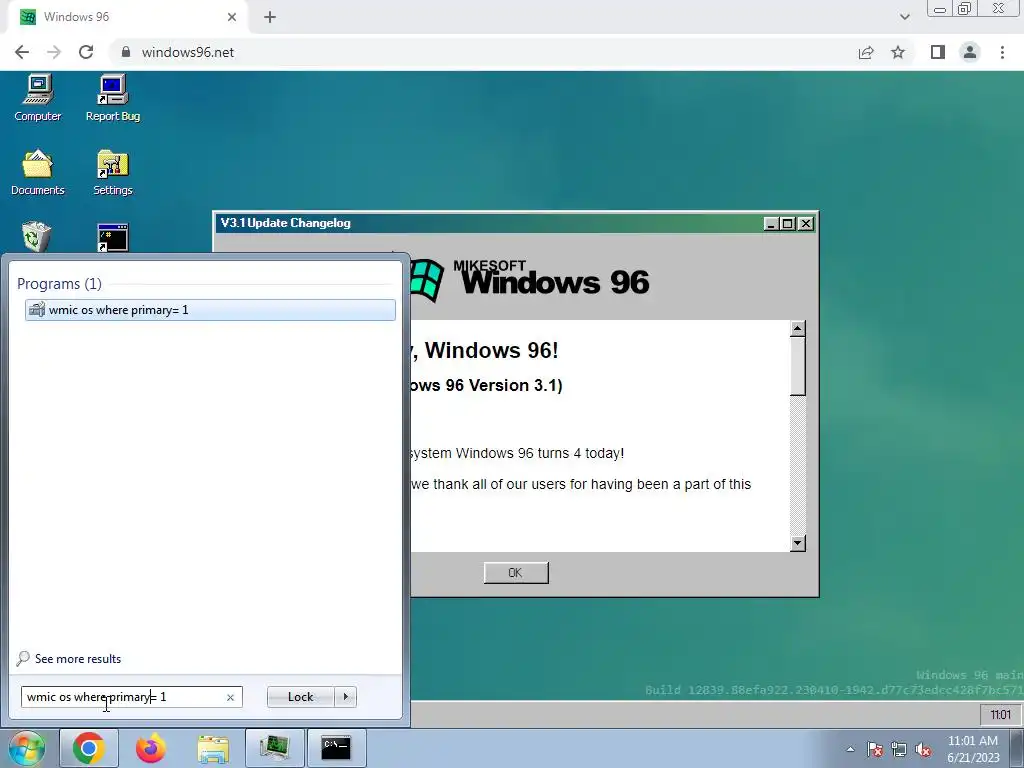Click the site lock padlock icon
Screen dimensions: 1024x768
(126, 52)
